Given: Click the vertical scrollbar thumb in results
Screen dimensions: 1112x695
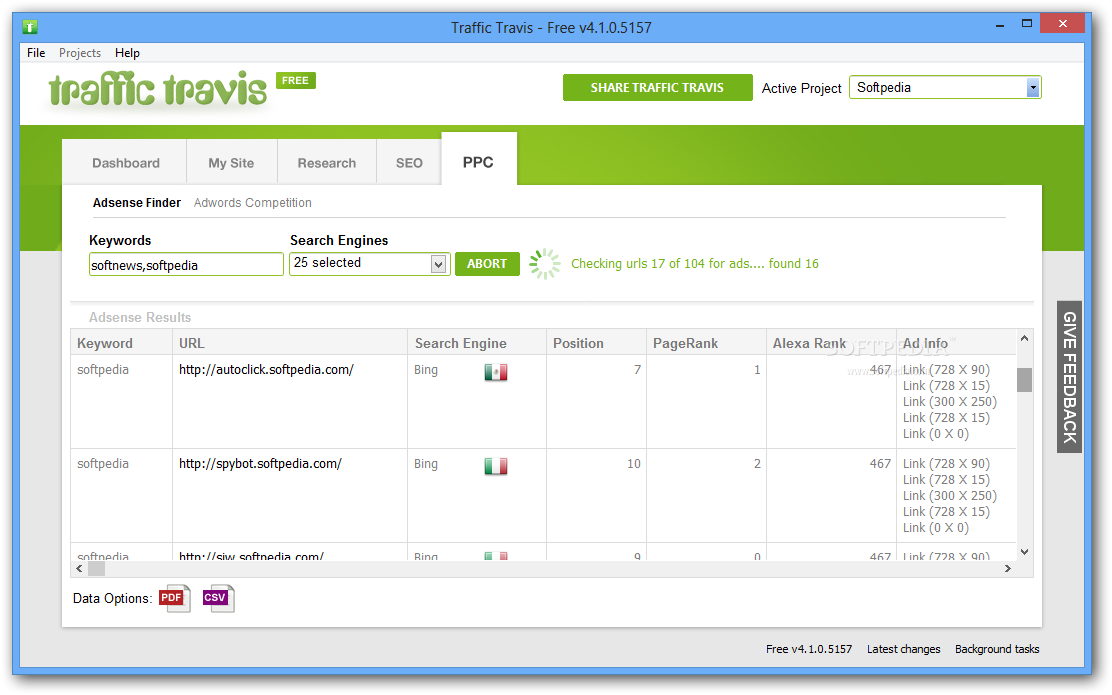Looking at the screenshot, I should [1024, 379].
